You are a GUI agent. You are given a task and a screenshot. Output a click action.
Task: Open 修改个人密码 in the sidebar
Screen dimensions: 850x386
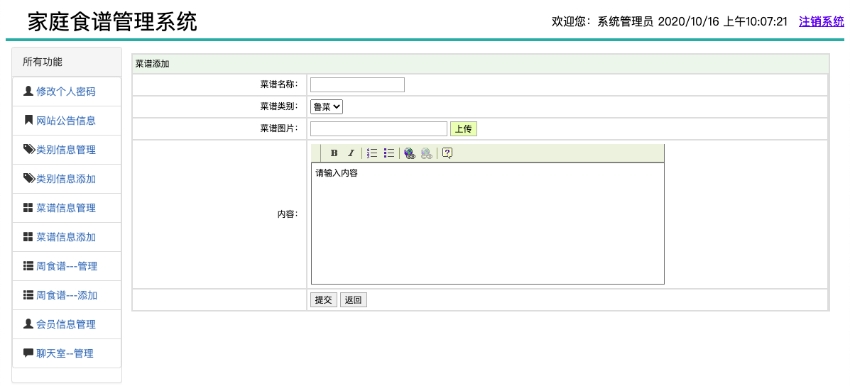pyautogui.click(x=66, y=92)
